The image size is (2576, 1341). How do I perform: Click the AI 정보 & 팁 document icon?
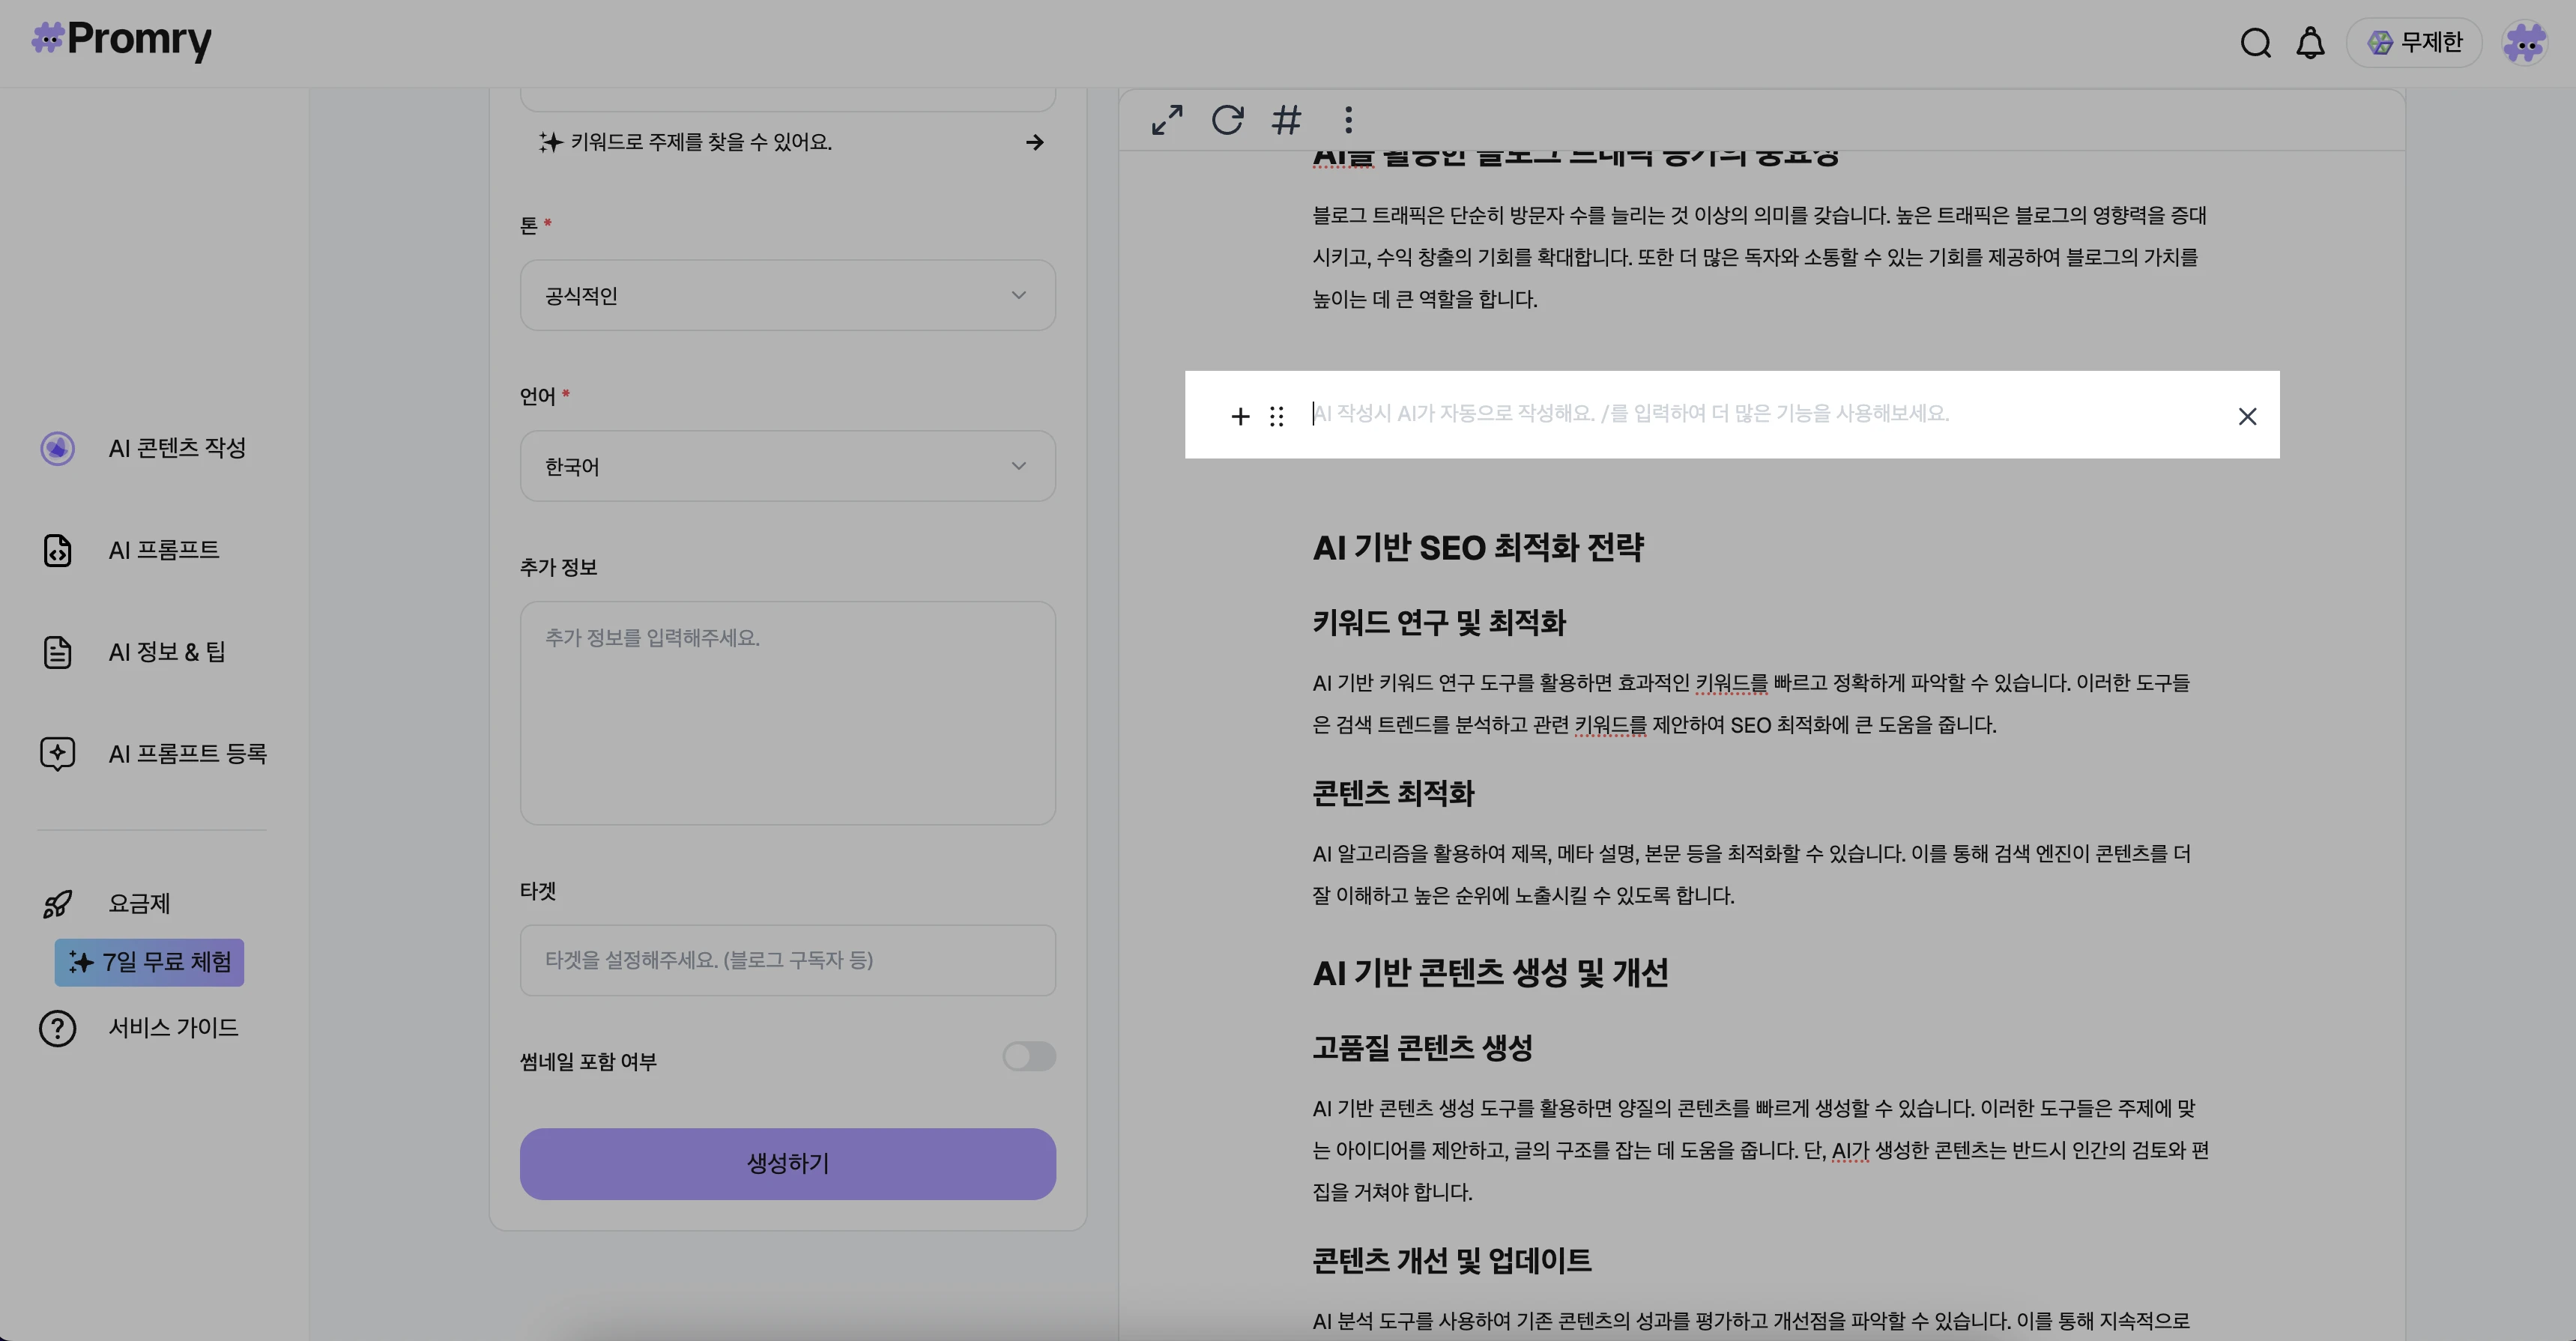[57, 652]
